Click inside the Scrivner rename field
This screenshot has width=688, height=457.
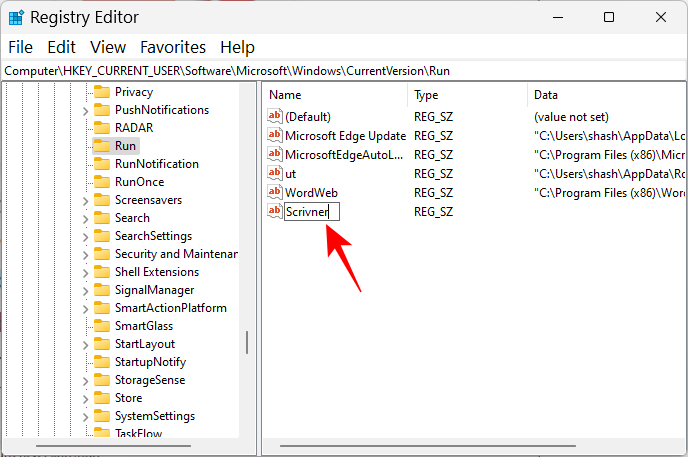point(312,211)
